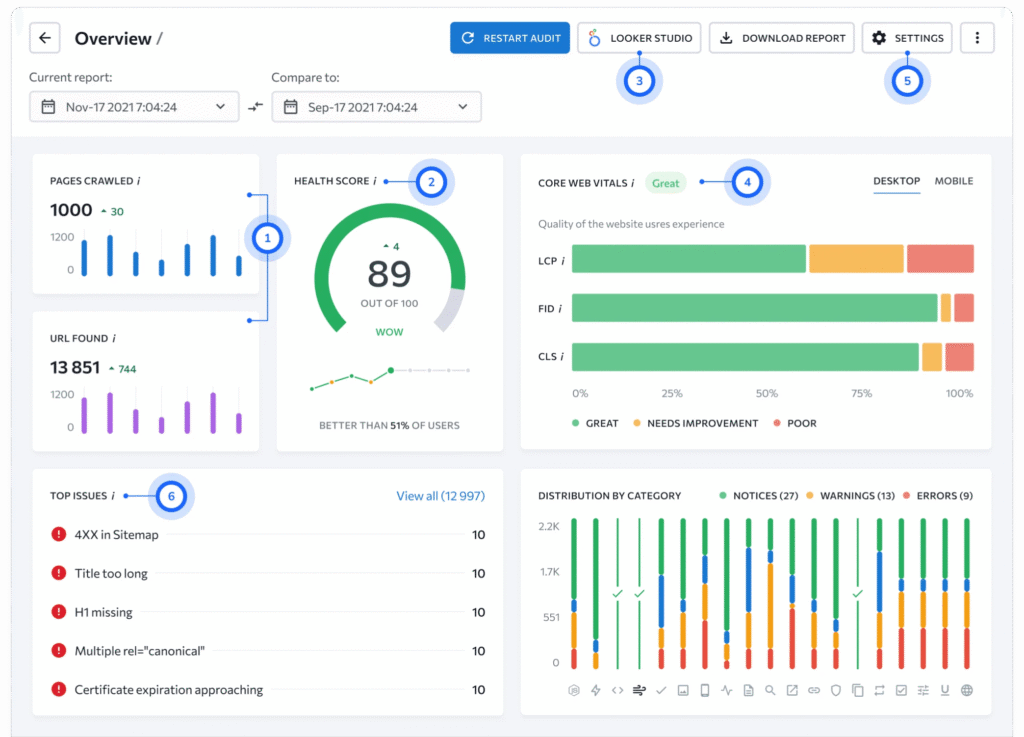Click the RESTART AUDIT button

[510, 37]
